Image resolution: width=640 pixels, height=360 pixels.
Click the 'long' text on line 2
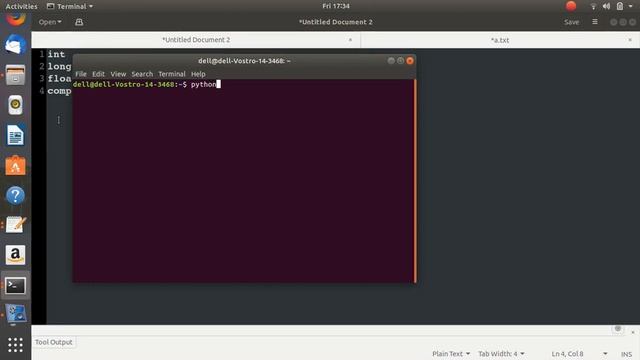59,66
